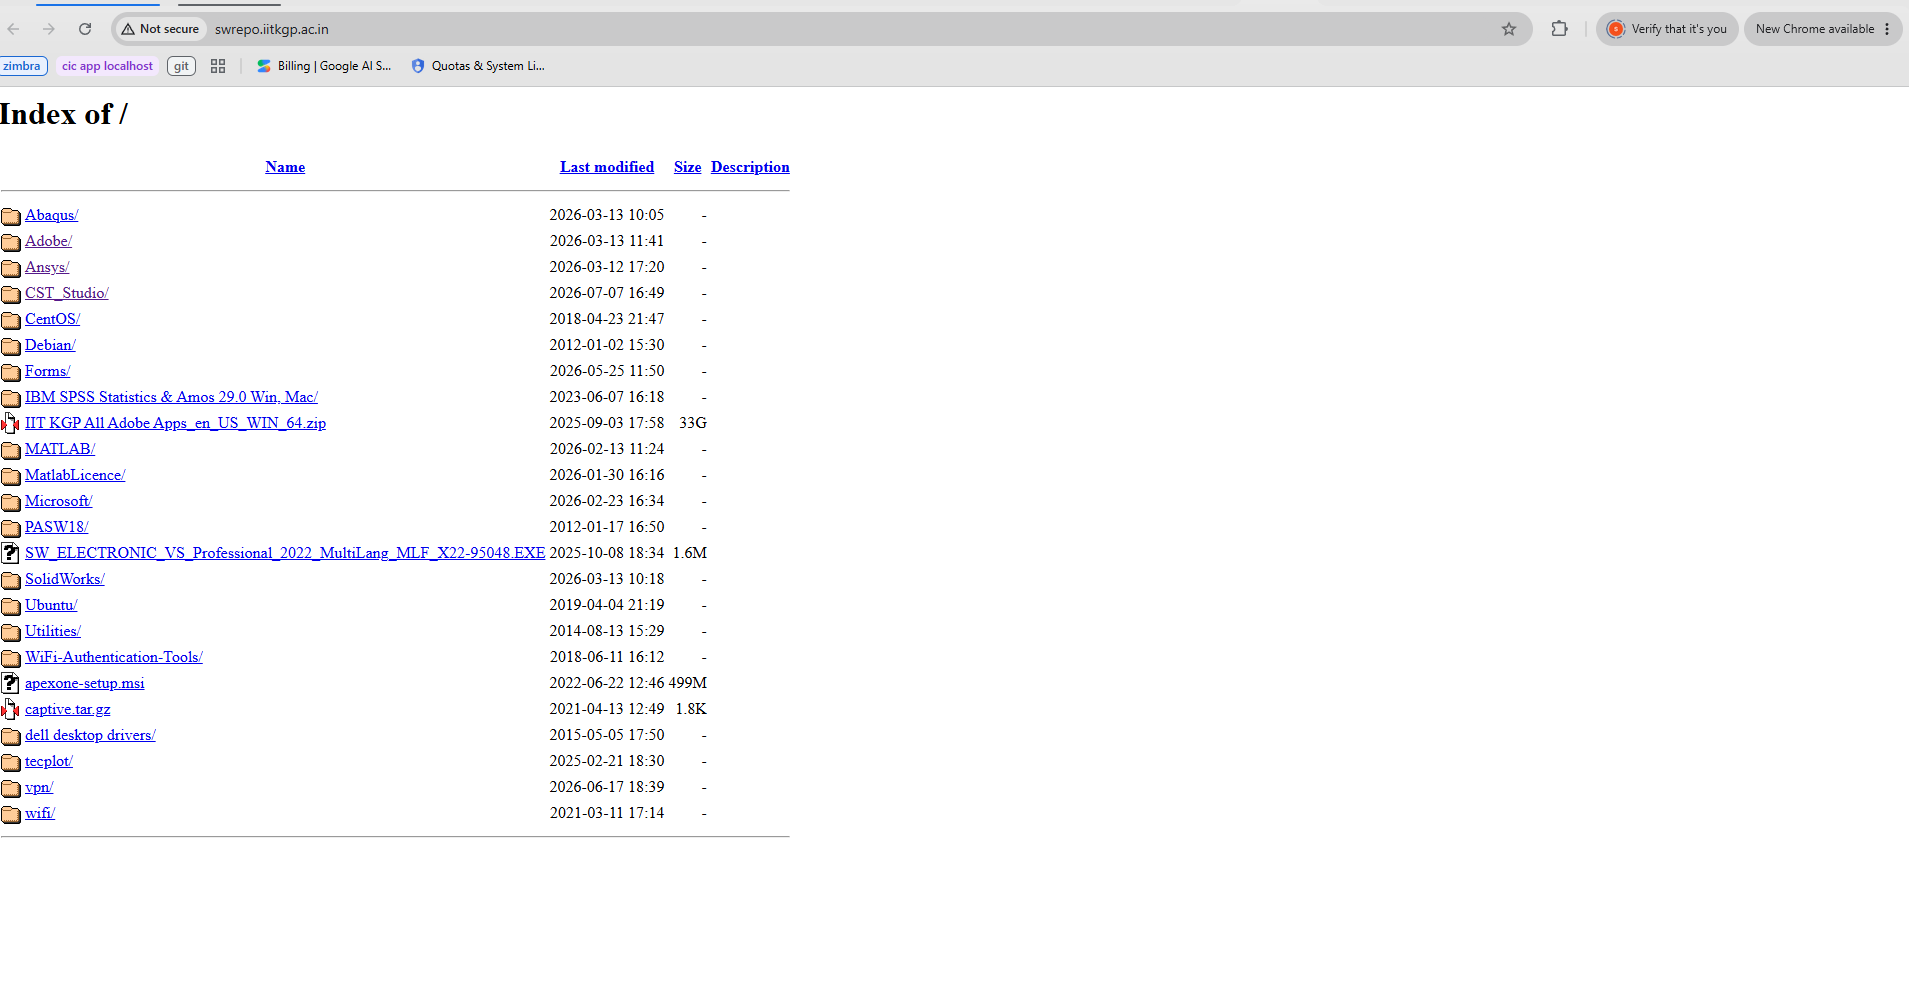Sort listing by Size header
This screenshot has height=994, width=1909.
click(687, 167)
